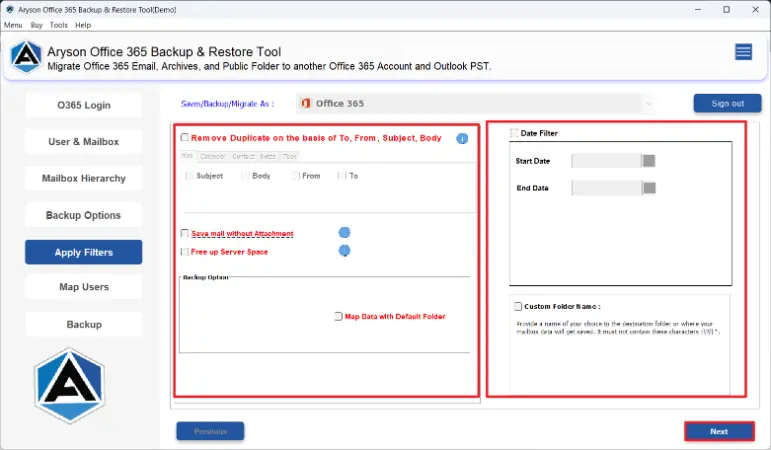Enable Free up Server Space option
The height and width of the screenshot is (450, 771).
pyautogui.click(x=185, y=252)
